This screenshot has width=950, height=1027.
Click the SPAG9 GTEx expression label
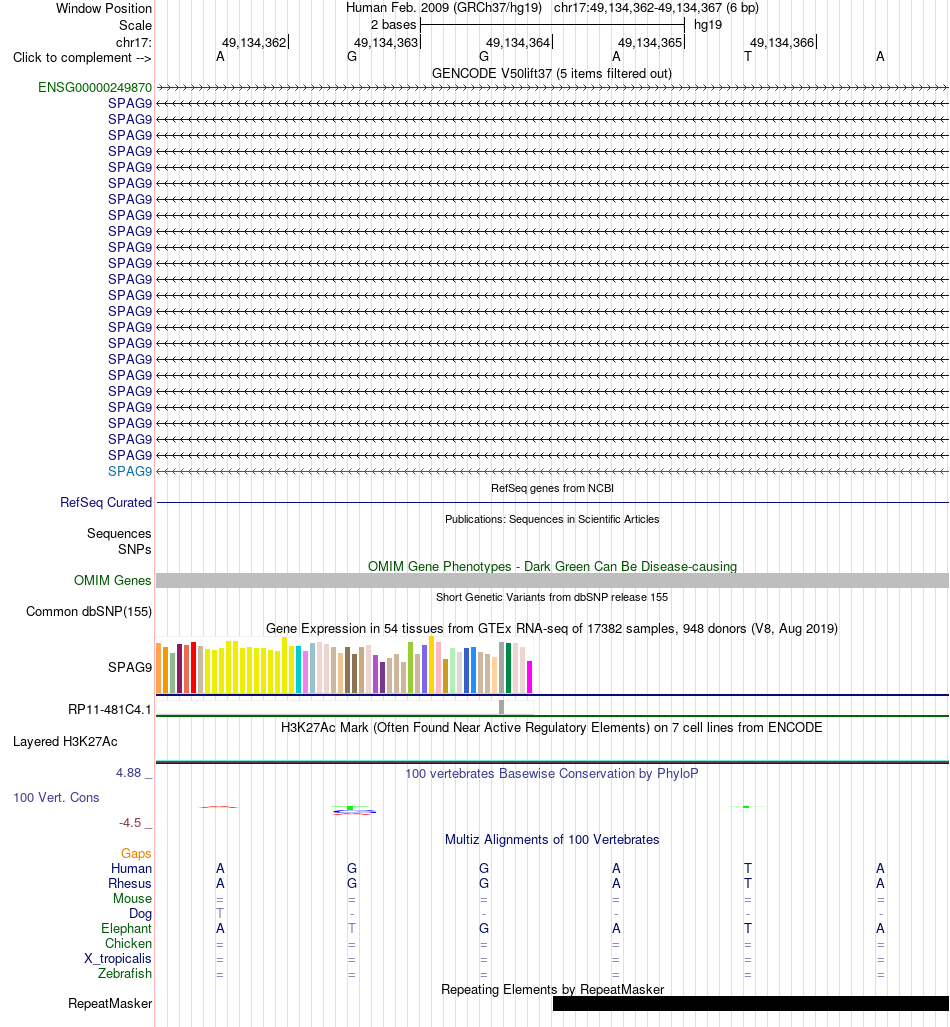130,667
